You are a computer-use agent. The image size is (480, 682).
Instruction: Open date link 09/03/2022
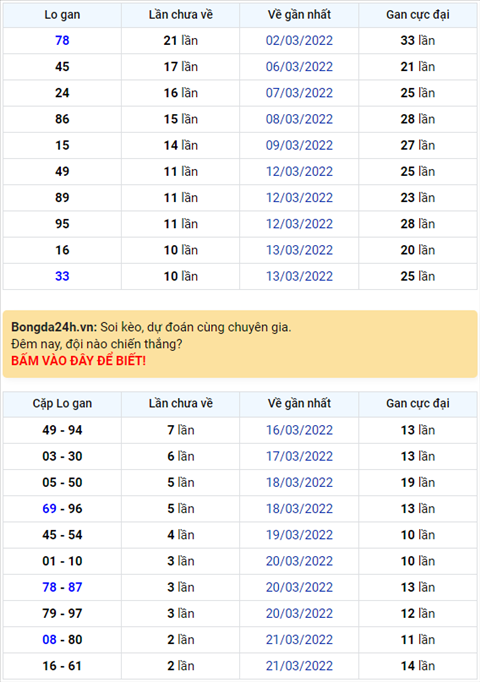coord(299,145)
